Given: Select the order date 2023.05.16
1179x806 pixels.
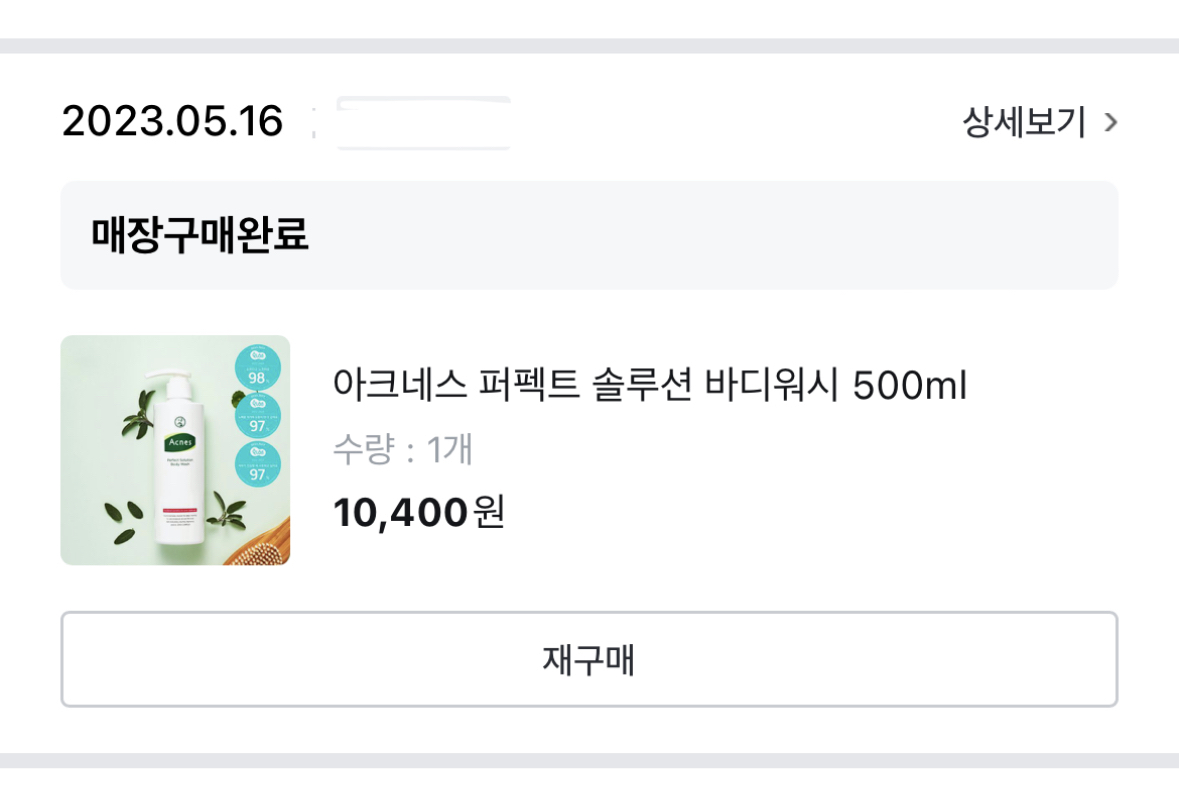Looking at the screenshot, I should click(173, 122).
